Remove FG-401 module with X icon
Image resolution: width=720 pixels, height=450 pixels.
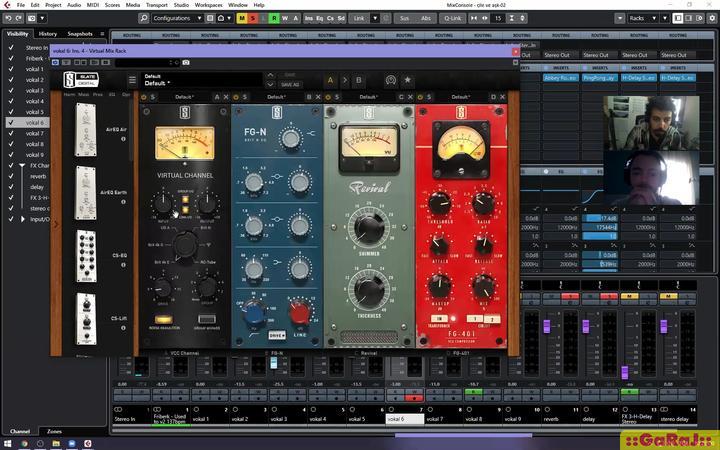502,97
